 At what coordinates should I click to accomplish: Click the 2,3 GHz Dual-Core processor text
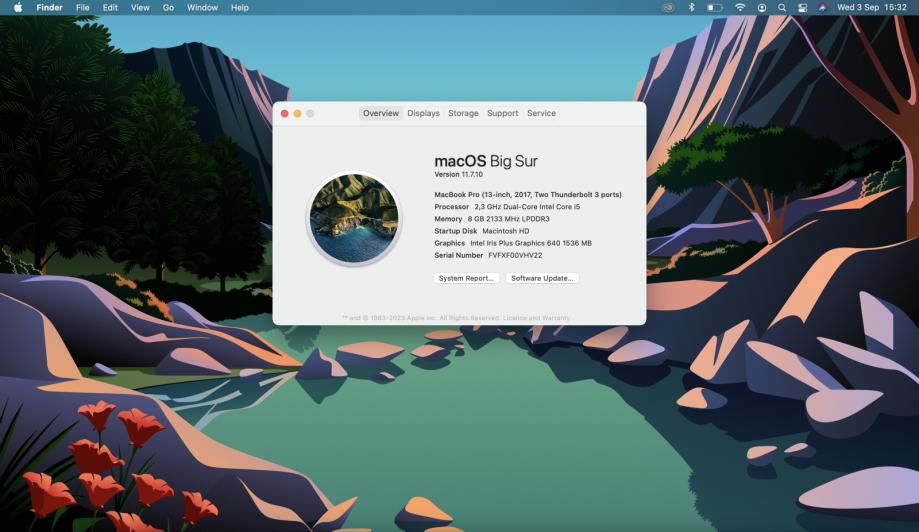527,207
